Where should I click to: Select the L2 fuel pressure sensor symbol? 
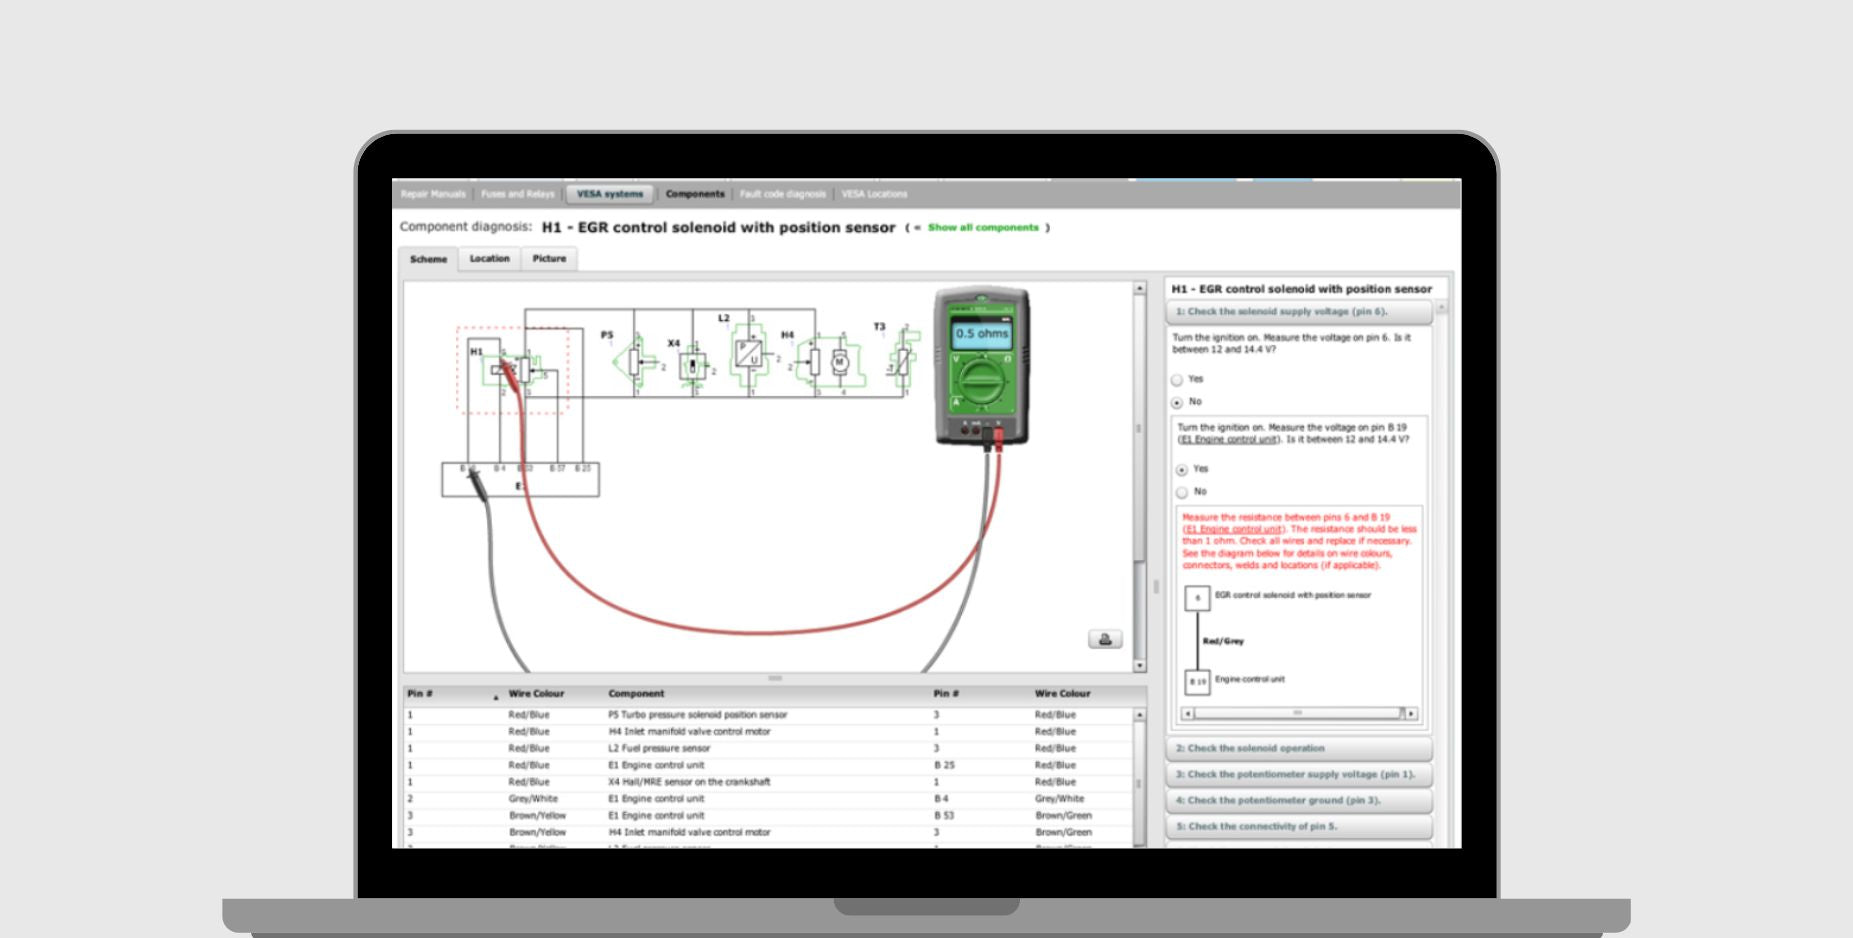[x=748, y=353]
